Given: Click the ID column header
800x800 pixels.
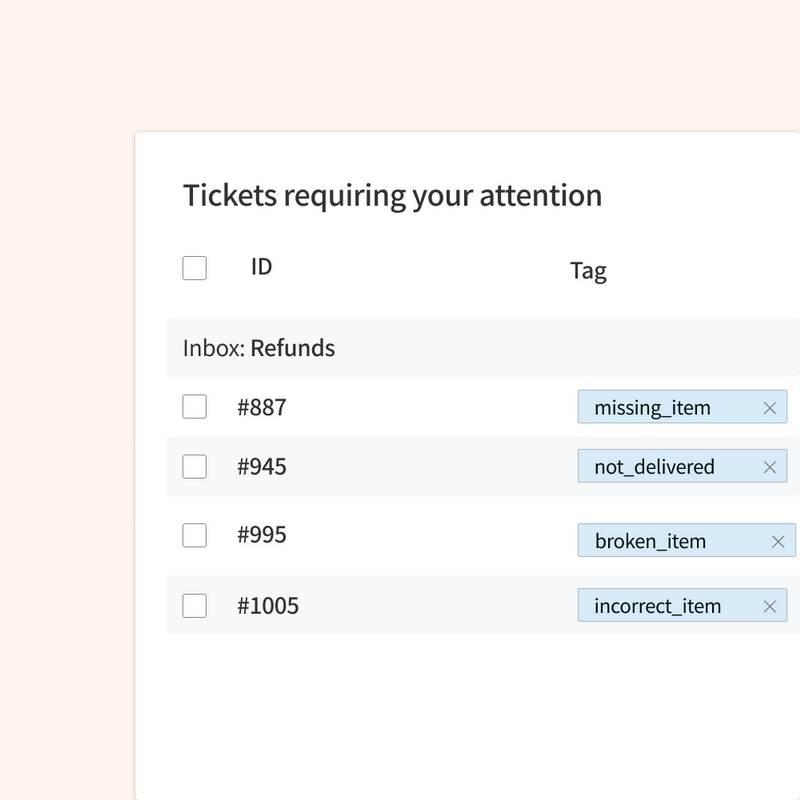Looking at the screenshot, I should tap(261, 267).
